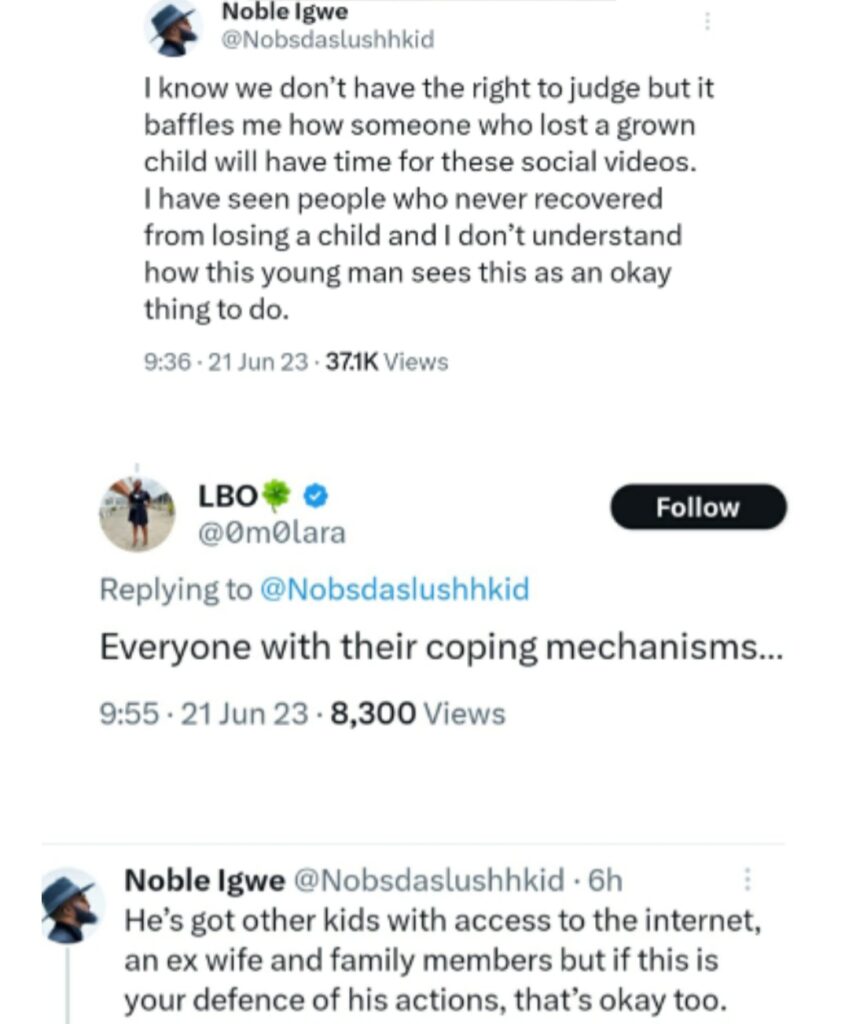View the 37.1K Views count
This screenshot has height=1024, width=849.
click(384, 361)
